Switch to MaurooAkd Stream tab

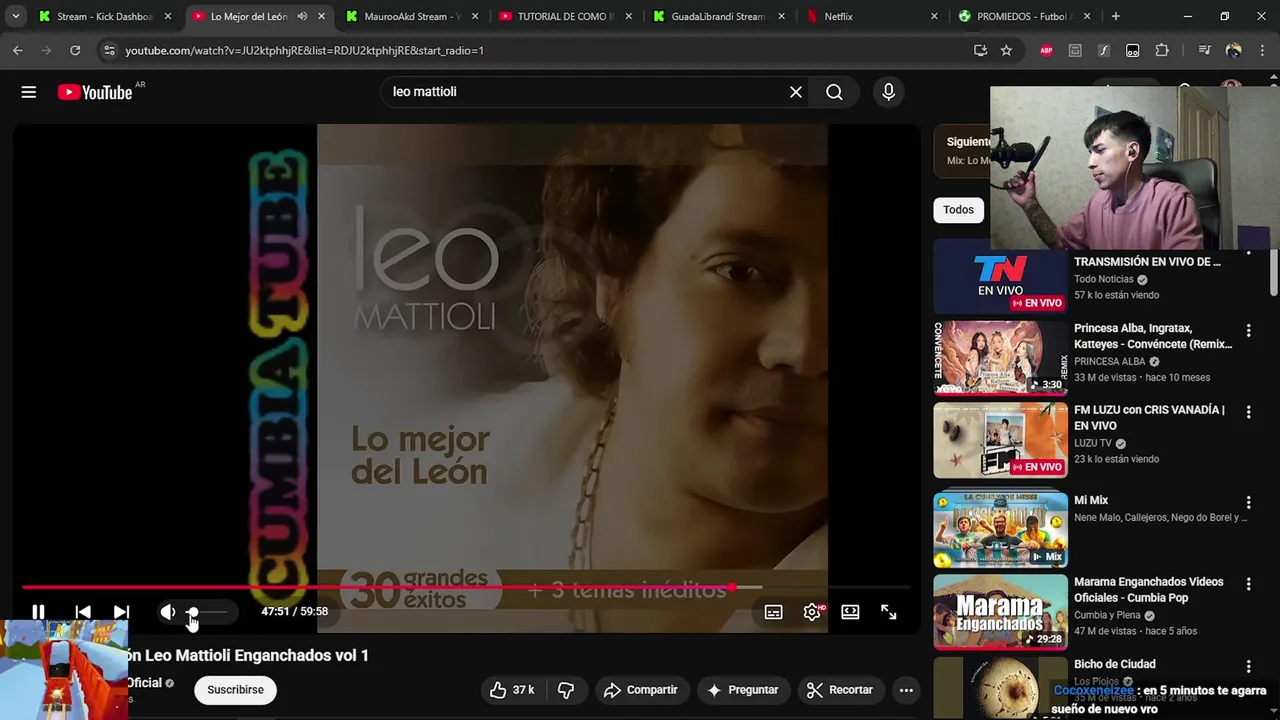tap(412, 16)
